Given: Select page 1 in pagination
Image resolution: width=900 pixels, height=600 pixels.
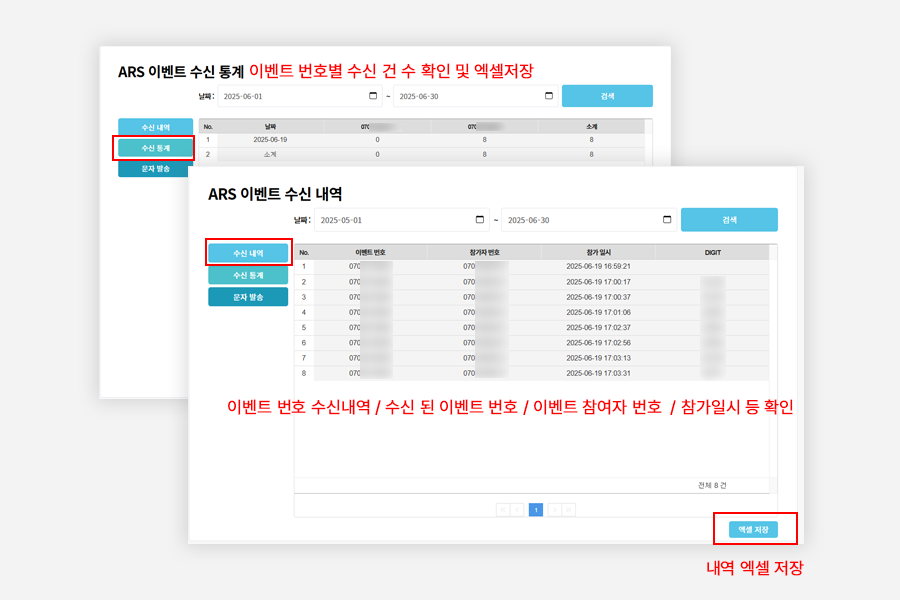Looking at the screenshot, I should [535, 510].
